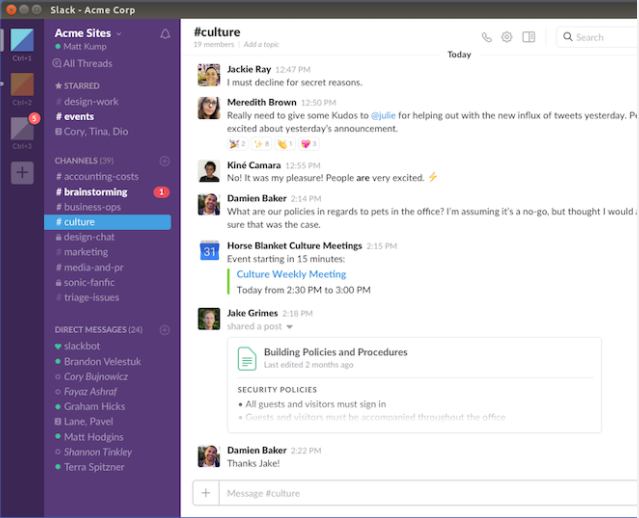Click Meredith Brown's avatar

pos(209,108)
